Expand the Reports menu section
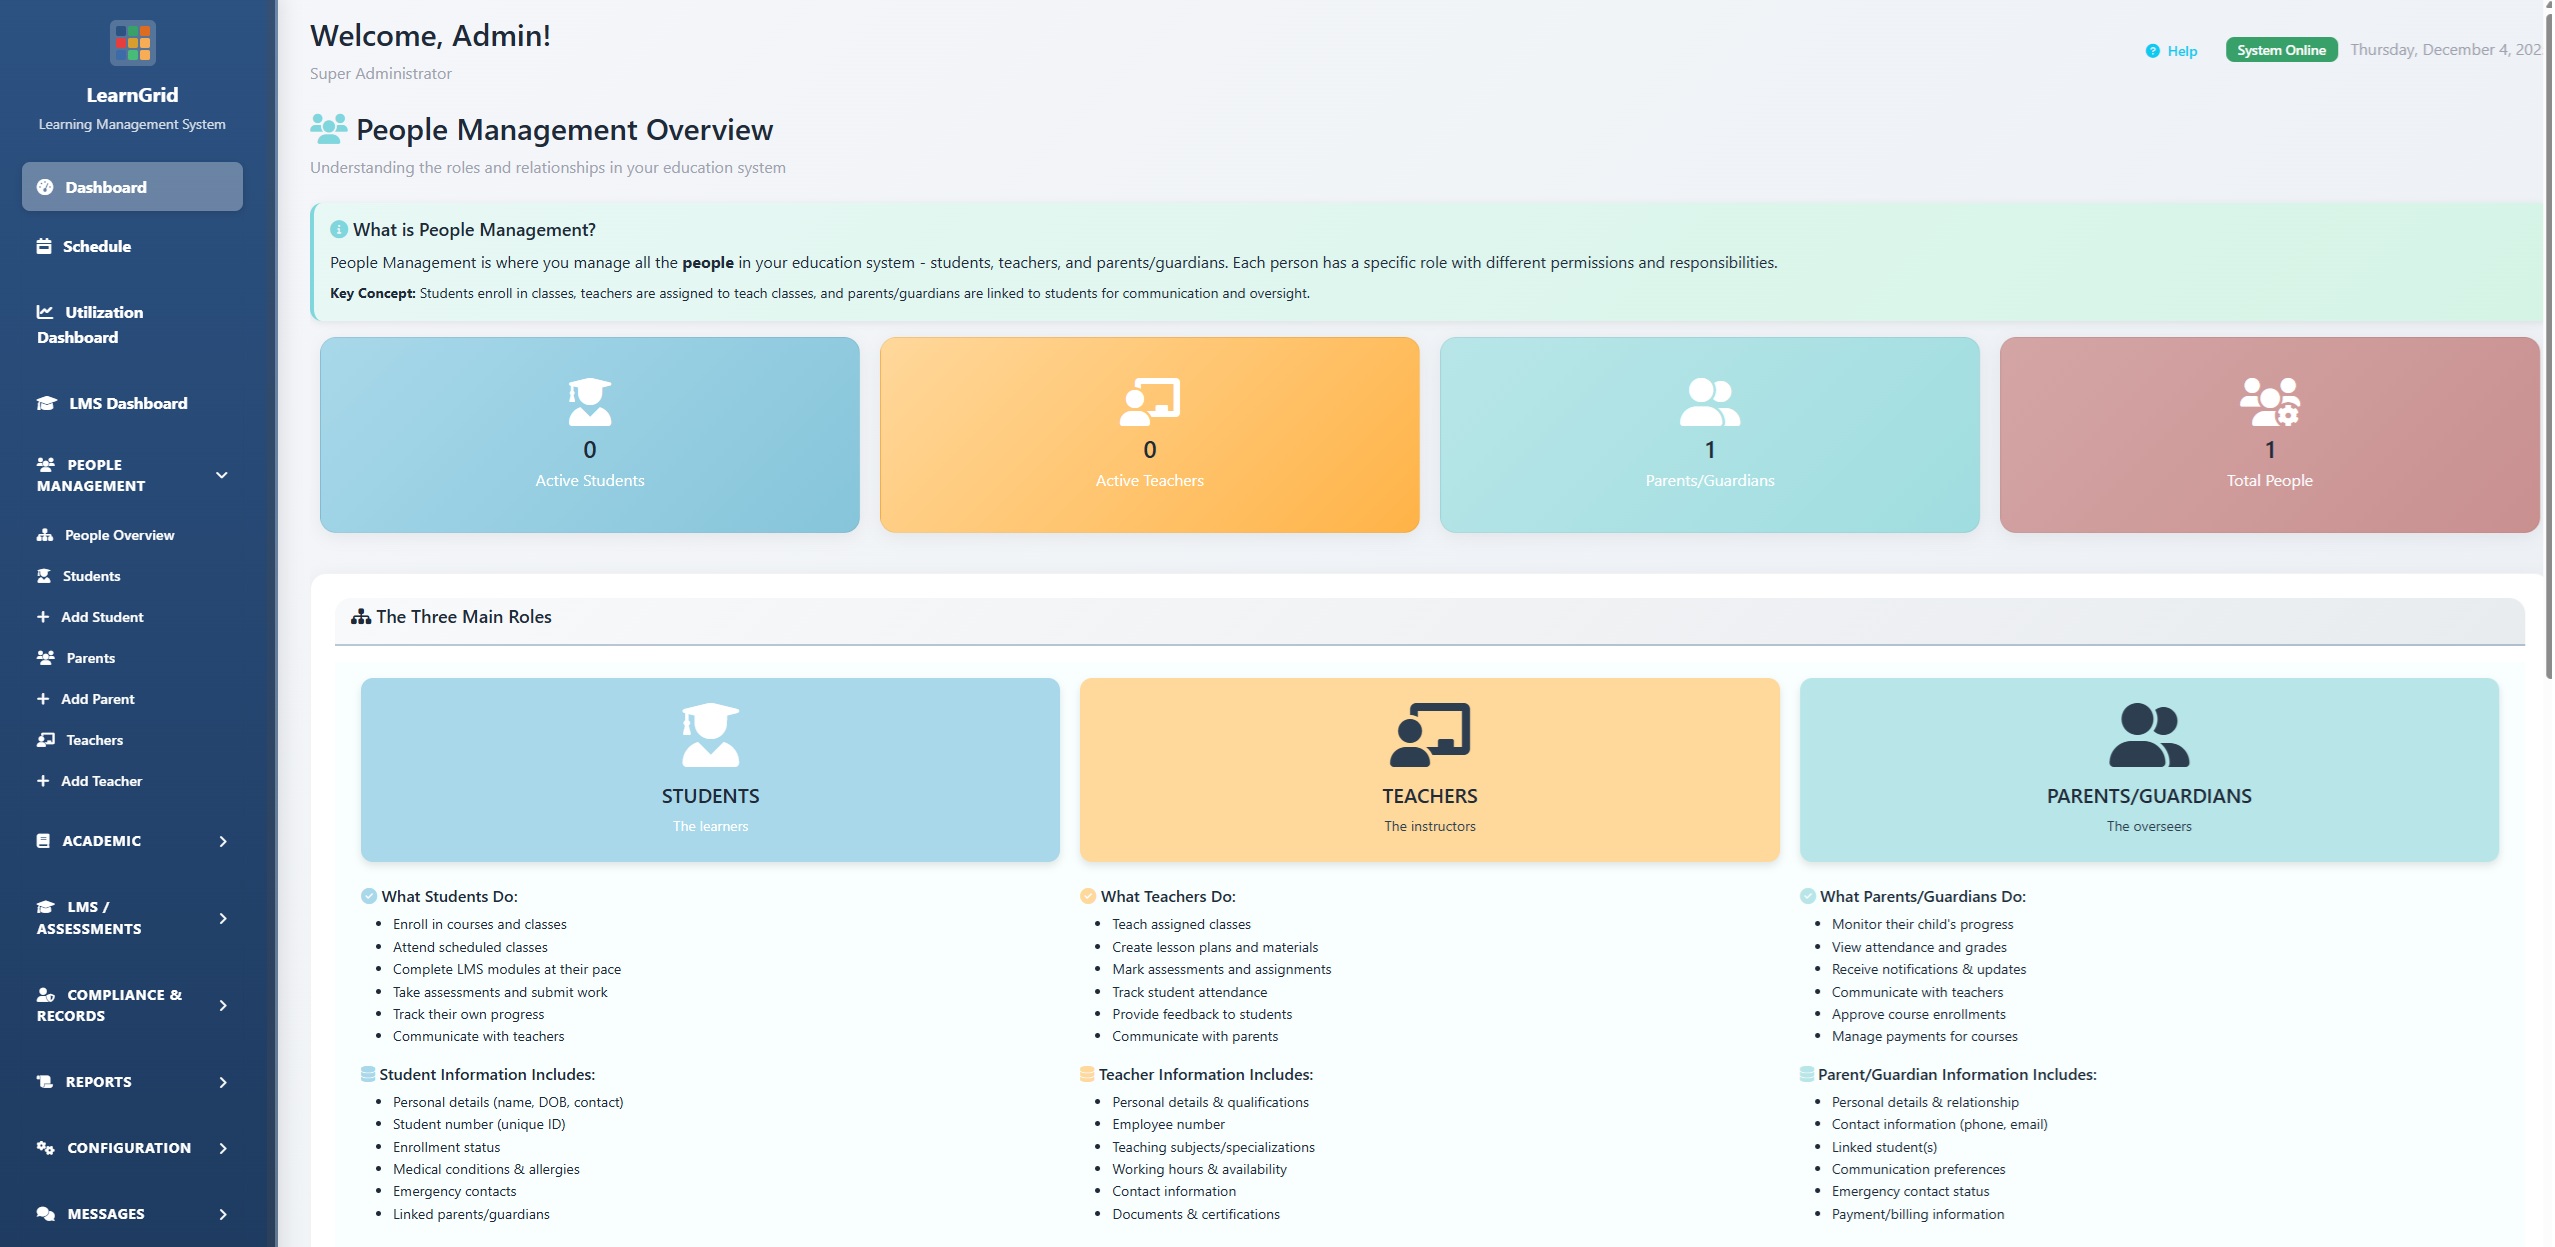Image resolution: width=2555 pixels, height=1247 pixels. [222, 1082]
